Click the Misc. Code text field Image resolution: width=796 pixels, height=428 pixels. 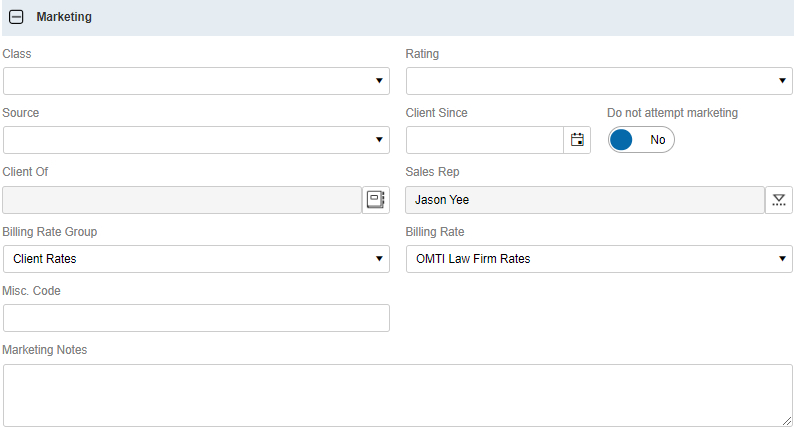[x=196, y=318]
